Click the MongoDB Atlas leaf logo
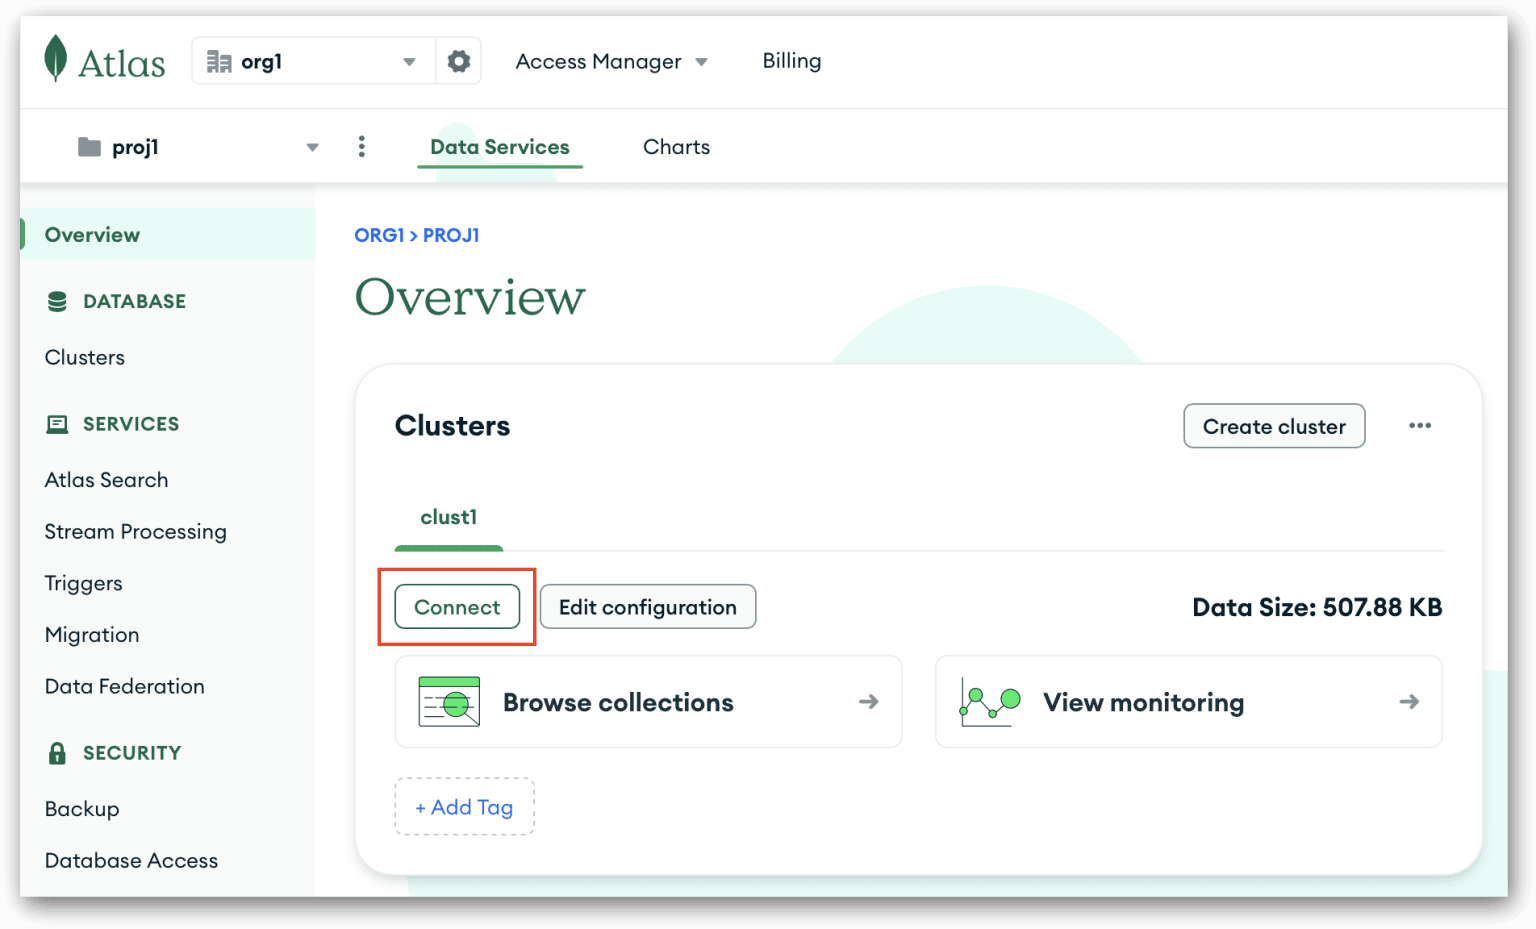Viewport: 1536px width, 929px height. 55,59
